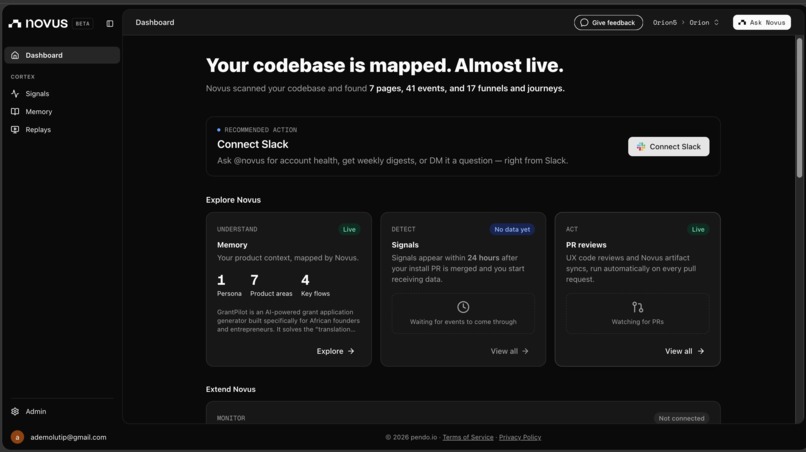
Task: Click the Dashboard home icon
Action: point(15,55)
